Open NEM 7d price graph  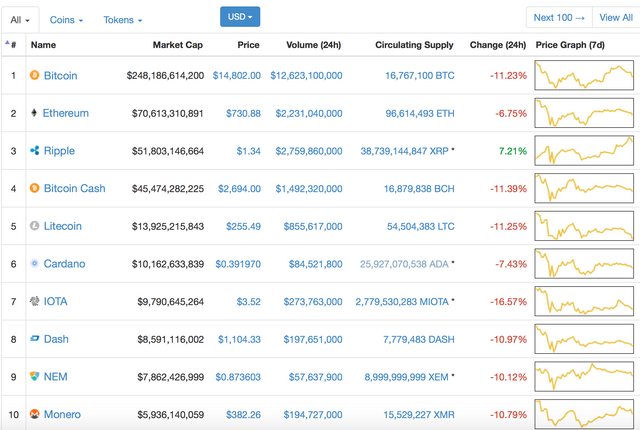coord(584,376)
